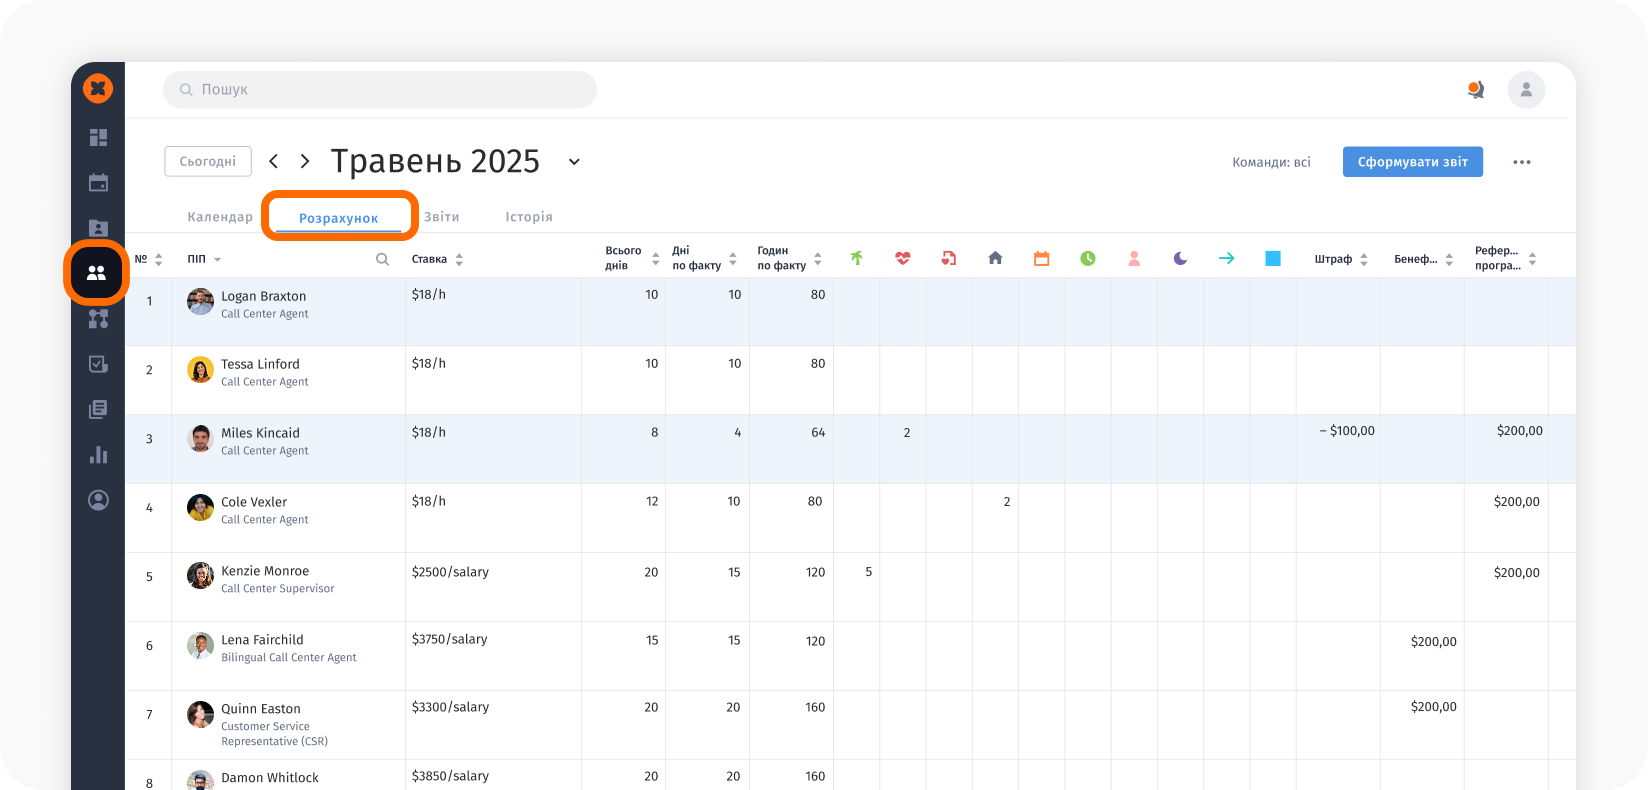The width and height of the screenshot is (1648, 790).
Task: Click the Сформувати звіт button
Action: pos(1412,162)
